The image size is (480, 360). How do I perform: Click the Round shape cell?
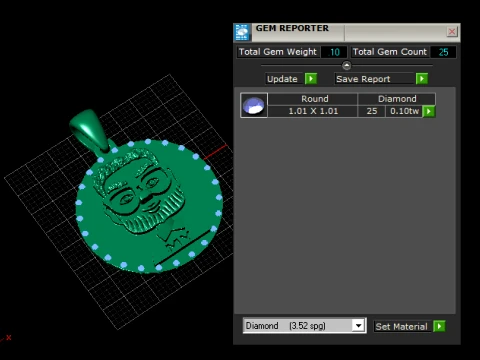pos(314,99)
